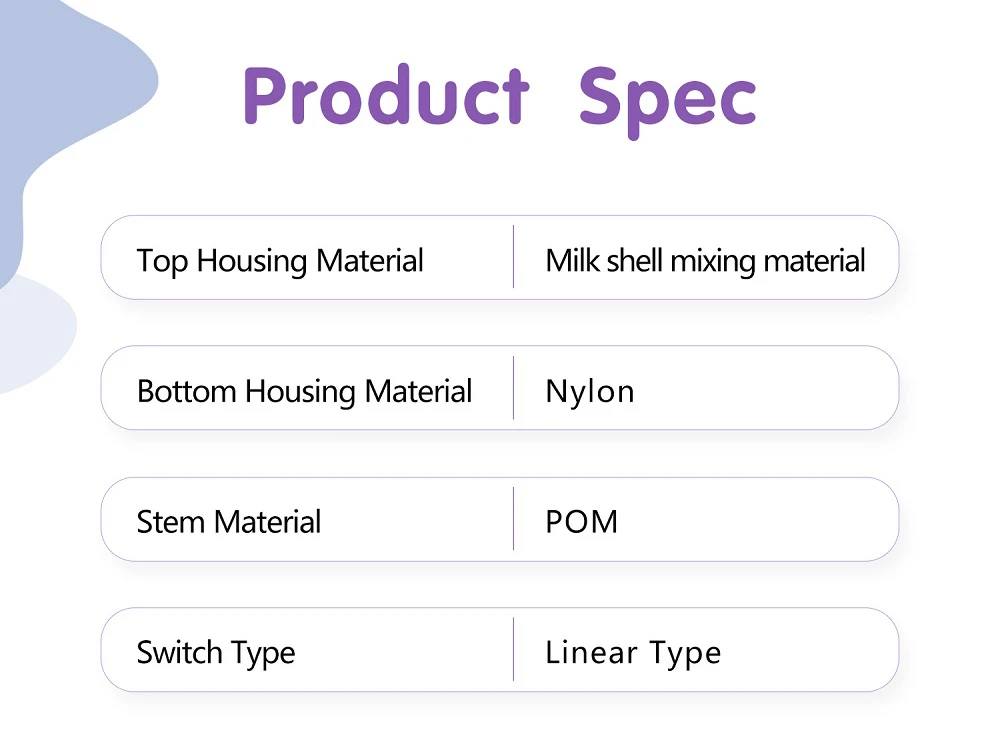This screenshot has width=1000, height=736.
Task: Click the "Product" word in the title
Action: 385,97
